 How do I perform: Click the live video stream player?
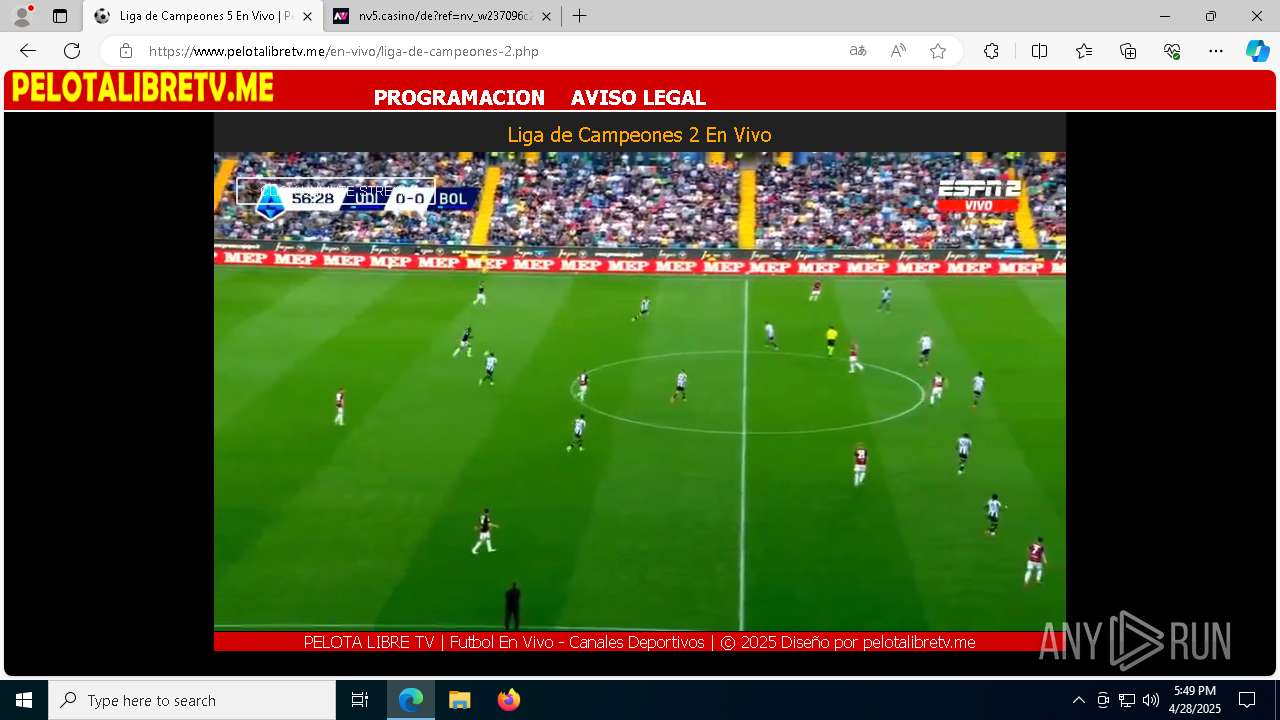[x=639, y=391]
